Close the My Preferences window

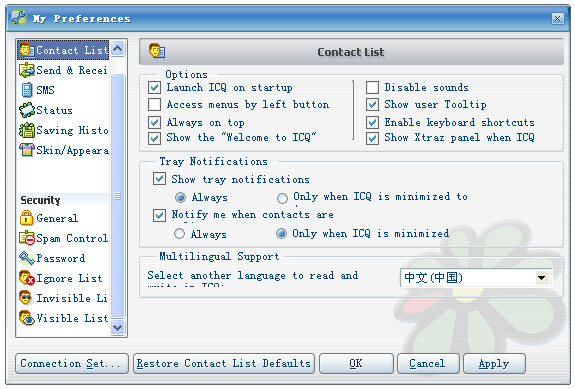pyautogui.click(x=557, y=18)
